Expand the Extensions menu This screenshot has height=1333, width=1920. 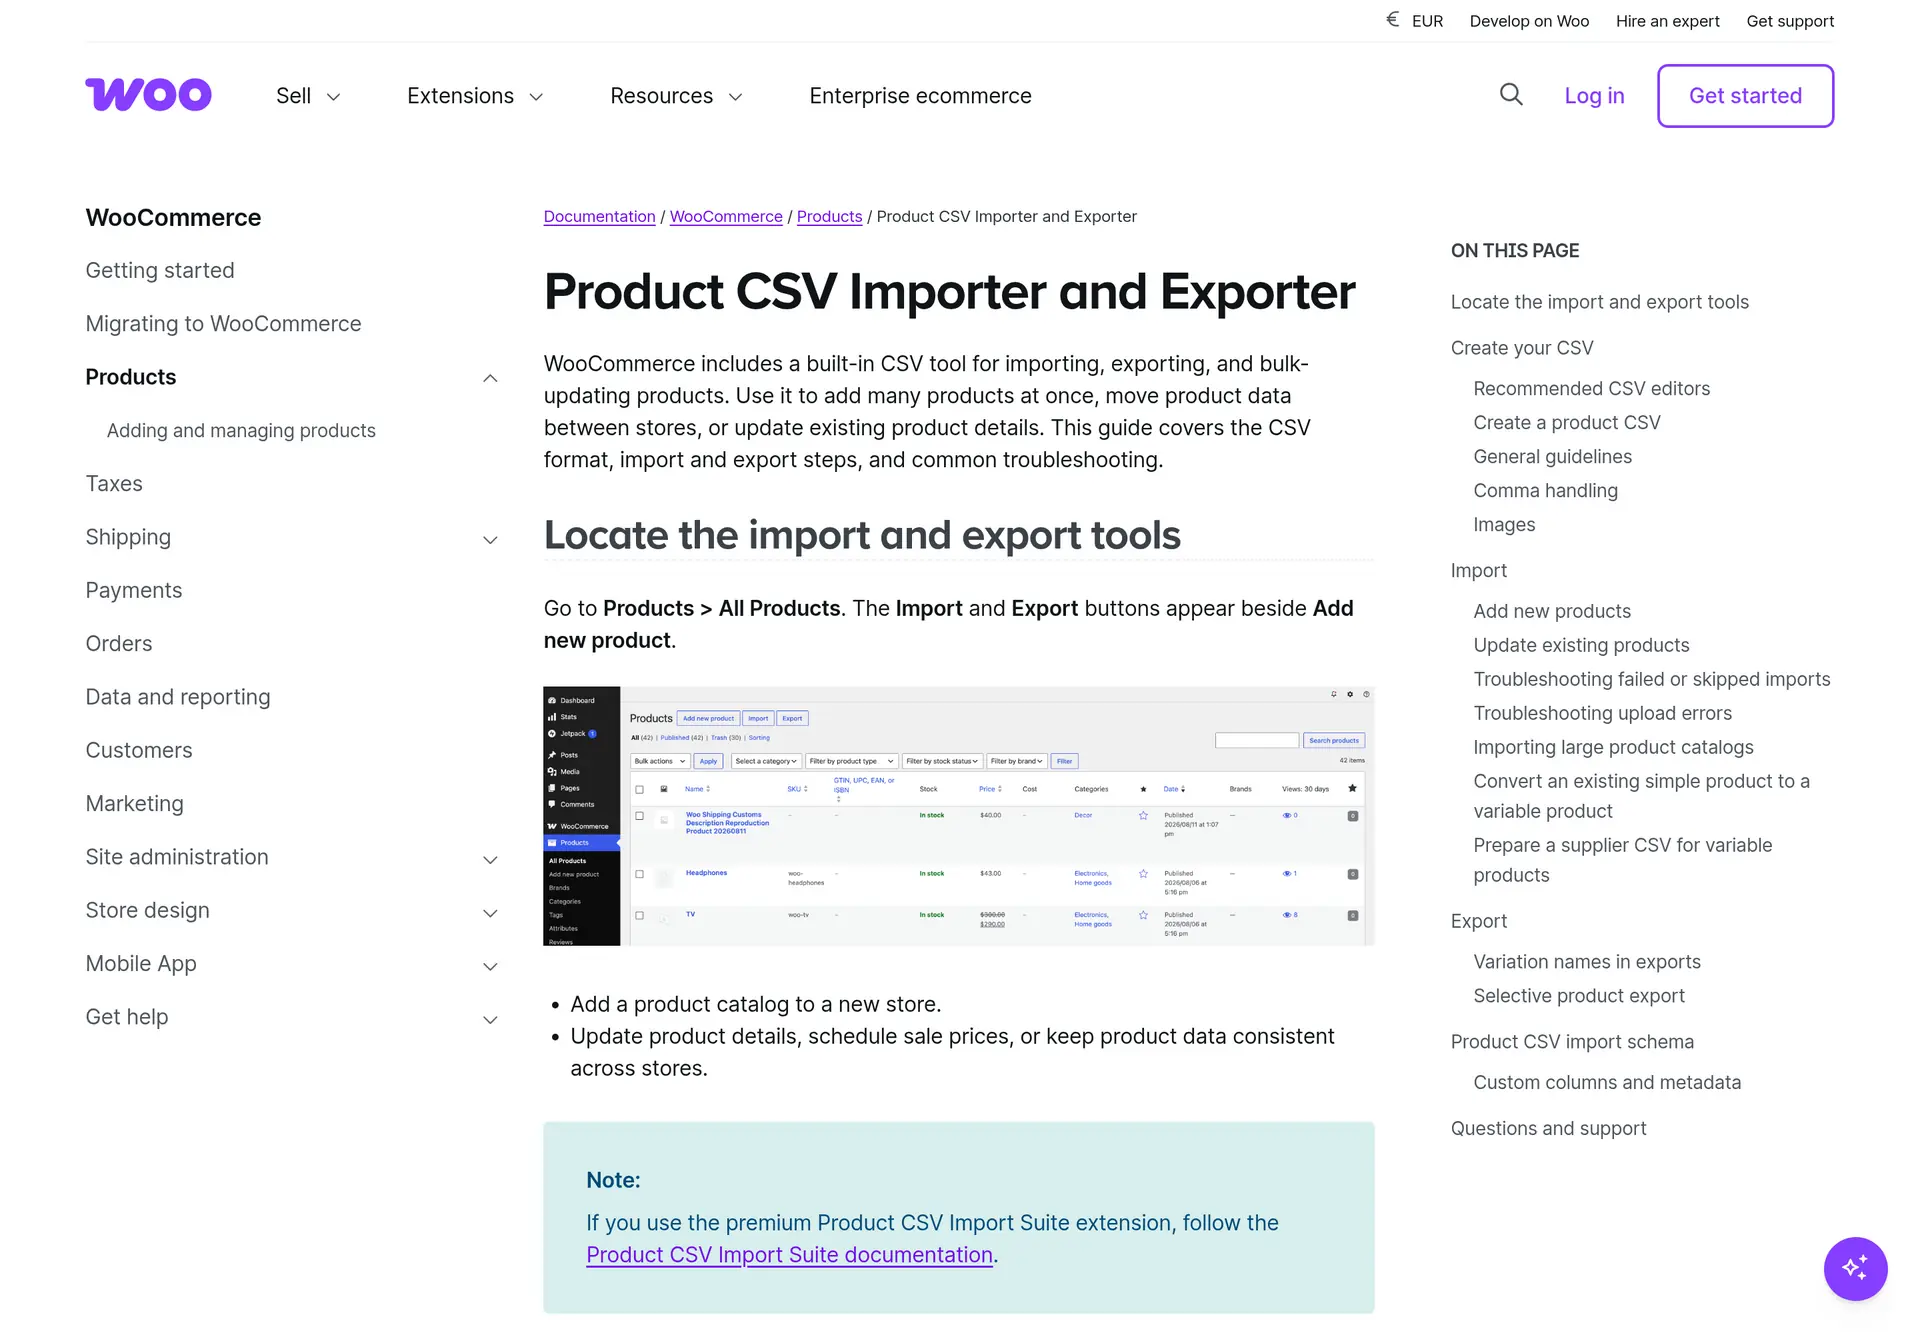(475, 96)
